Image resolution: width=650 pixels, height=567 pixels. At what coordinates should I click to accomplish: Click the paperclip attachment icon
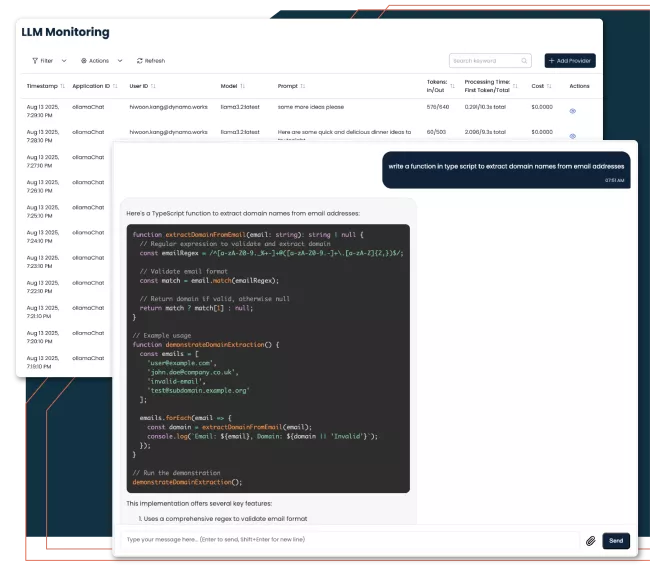pos(590,540)
